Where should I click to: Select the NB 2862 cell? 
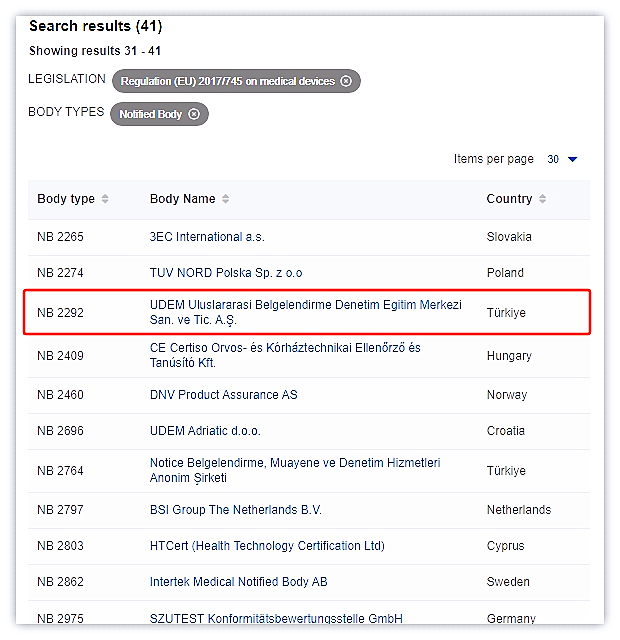60,582
